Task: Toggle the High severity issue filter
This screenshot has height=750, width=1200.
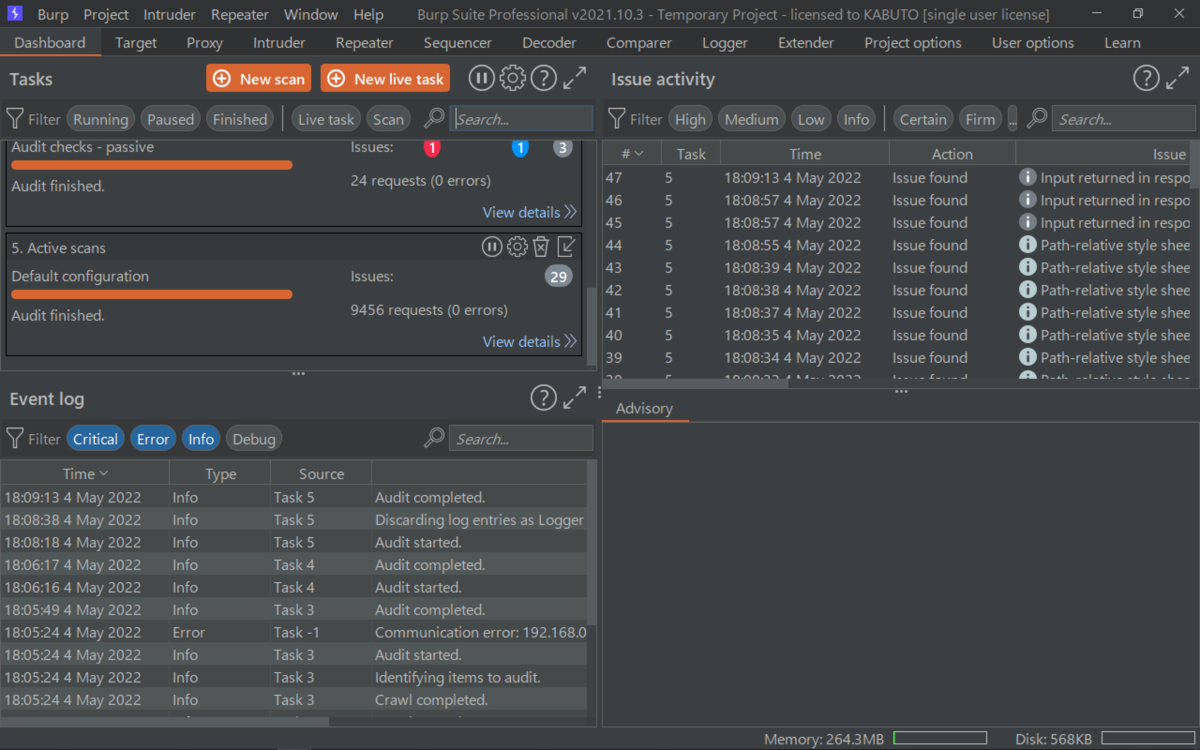Action: (690, 119)
